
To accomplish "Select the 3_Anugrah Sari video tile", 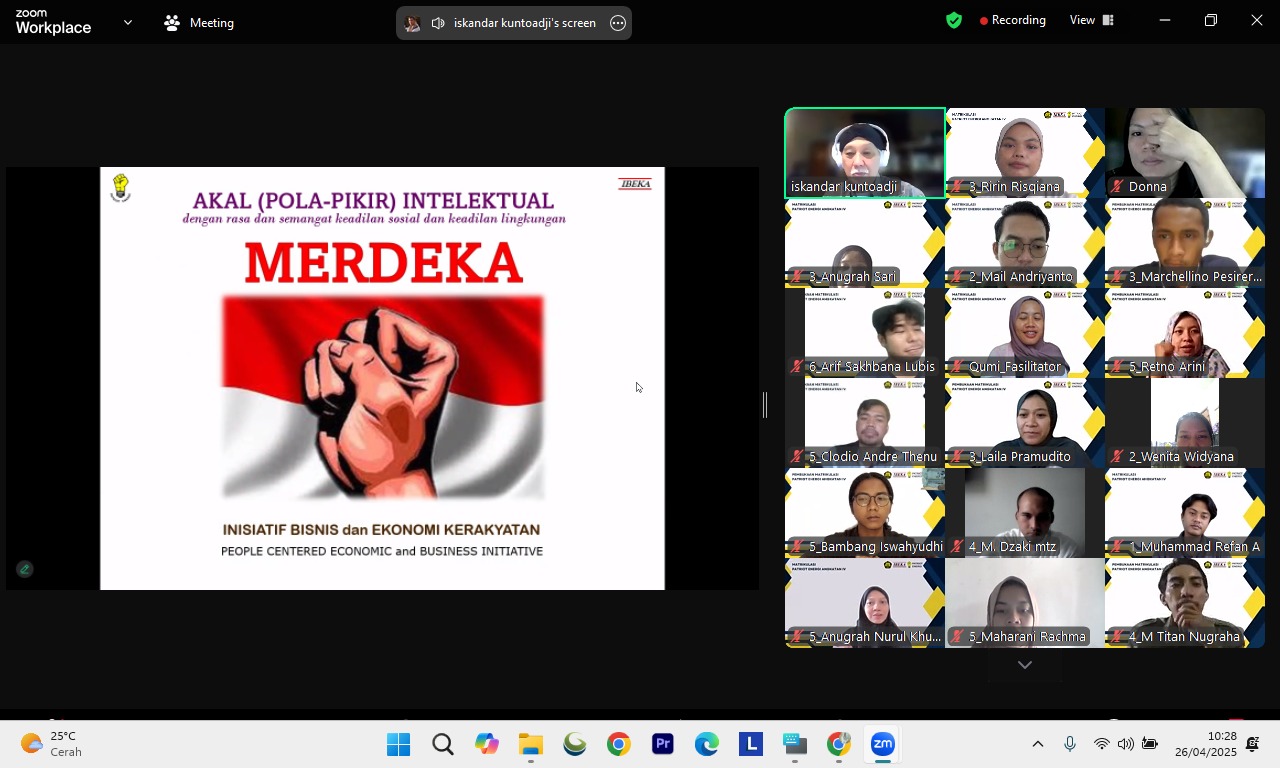I will click(x=865, y=243).
